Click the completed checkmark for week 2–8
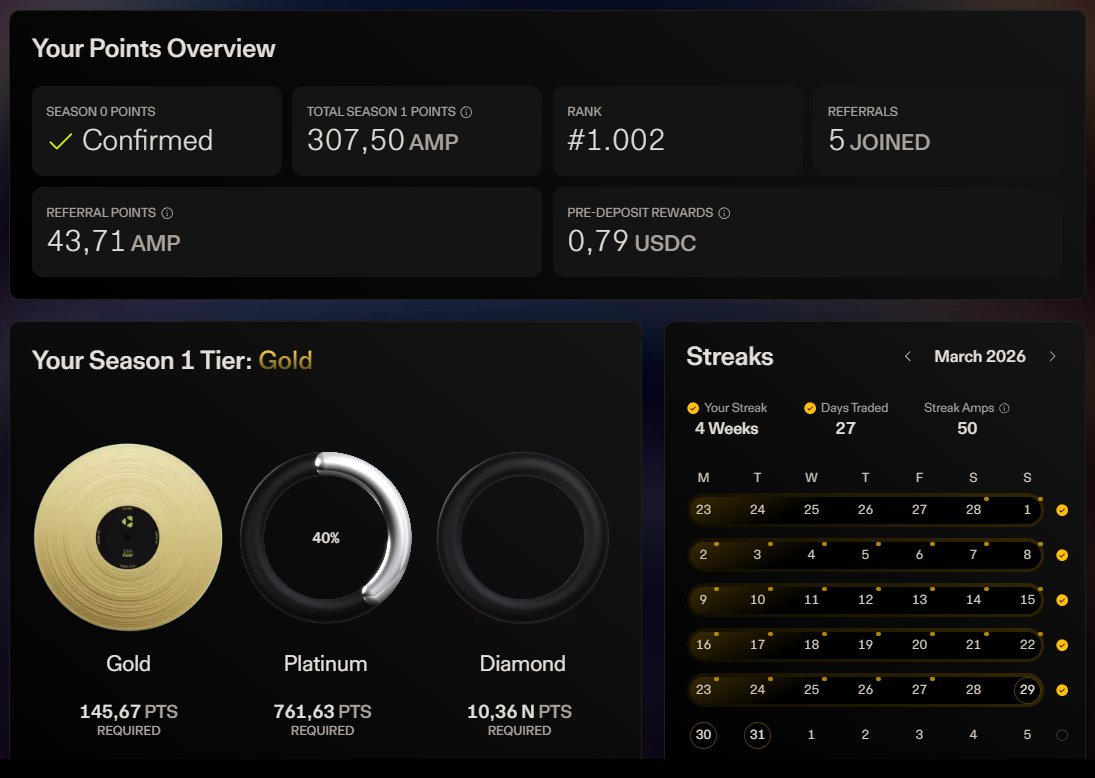 (x=1062, y=555)
